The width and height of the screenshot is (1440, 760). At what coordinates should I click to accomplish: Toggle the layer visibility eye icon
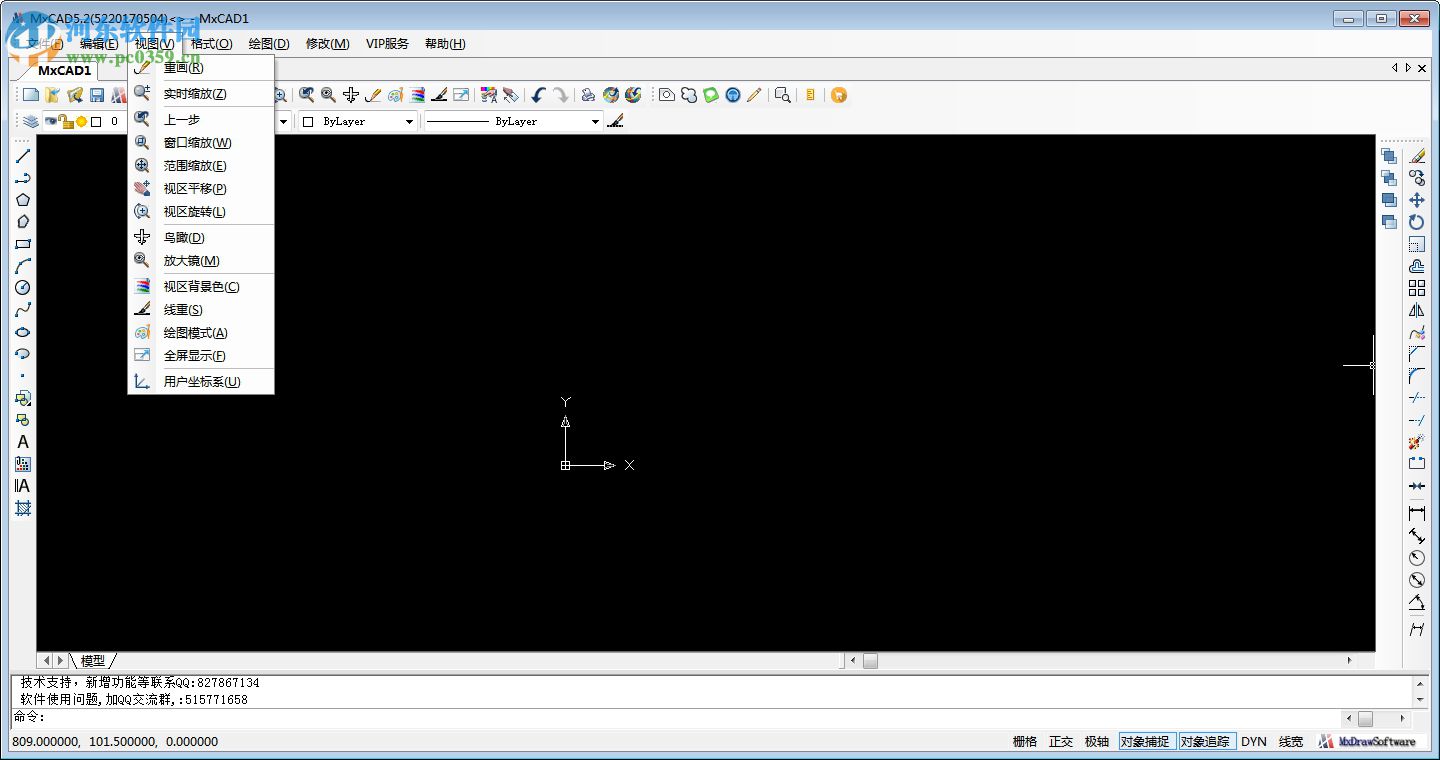(x=51, y=121)
